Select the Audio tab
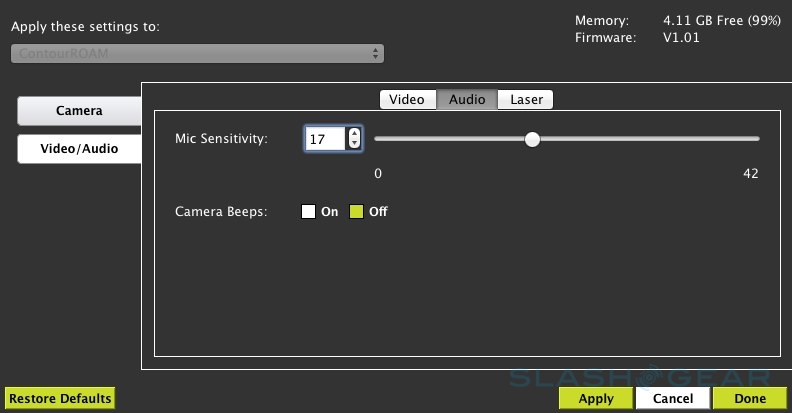This screenshot has height=413, width=792. tap(467, 99)
